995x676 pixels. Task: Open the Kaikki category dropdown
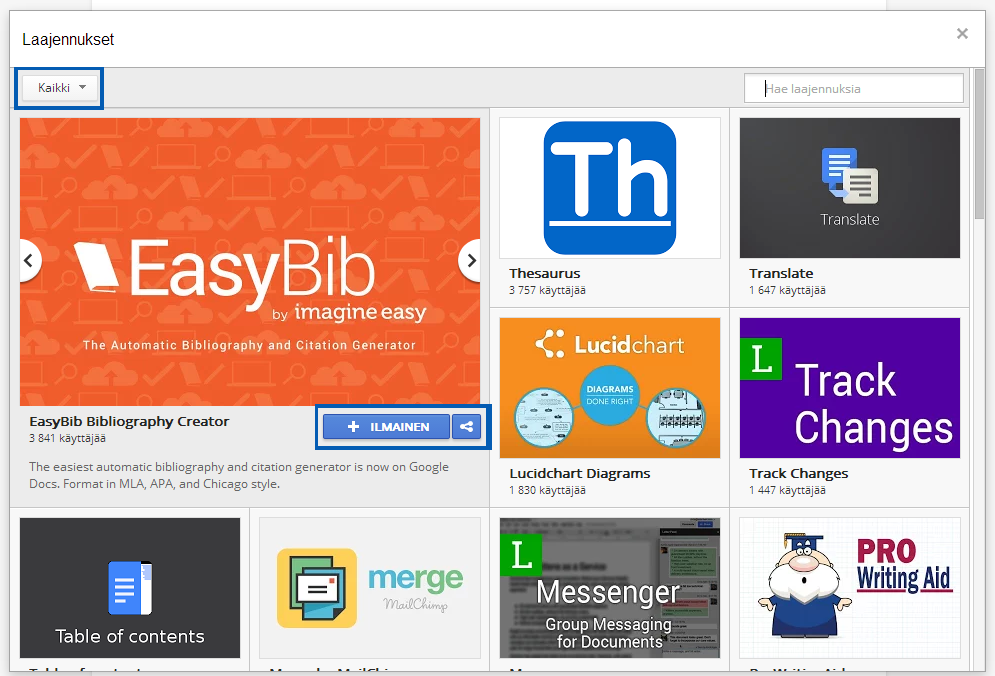coord(61,88)
